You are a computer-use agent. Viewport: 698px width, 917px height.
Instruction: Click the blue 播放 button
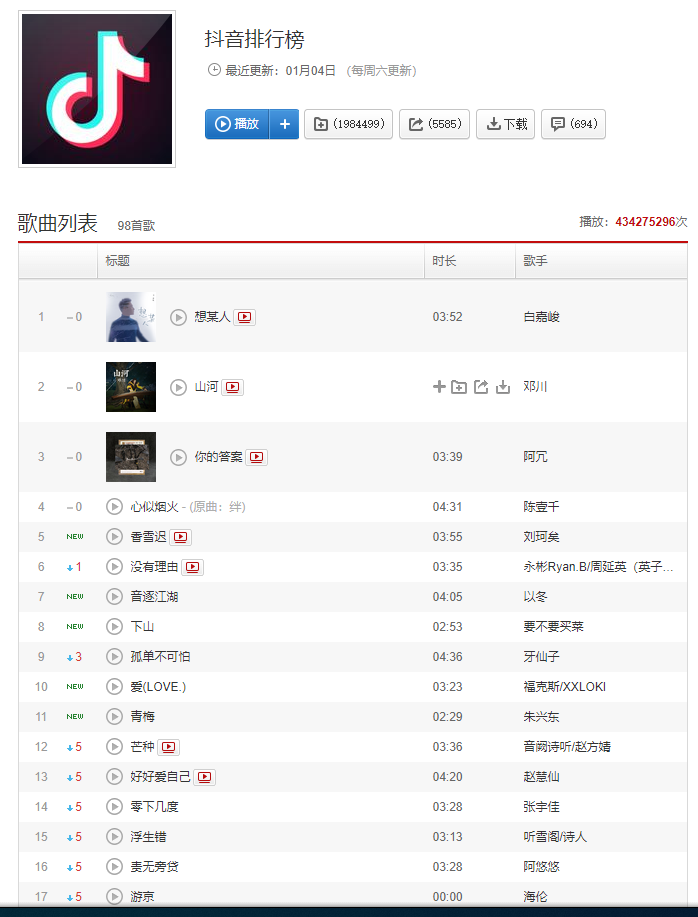click(x=237, y=124)
